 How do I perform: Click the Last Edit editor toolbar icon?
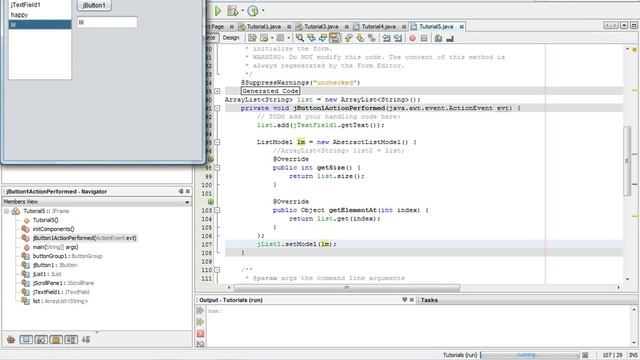coord(252,38)
